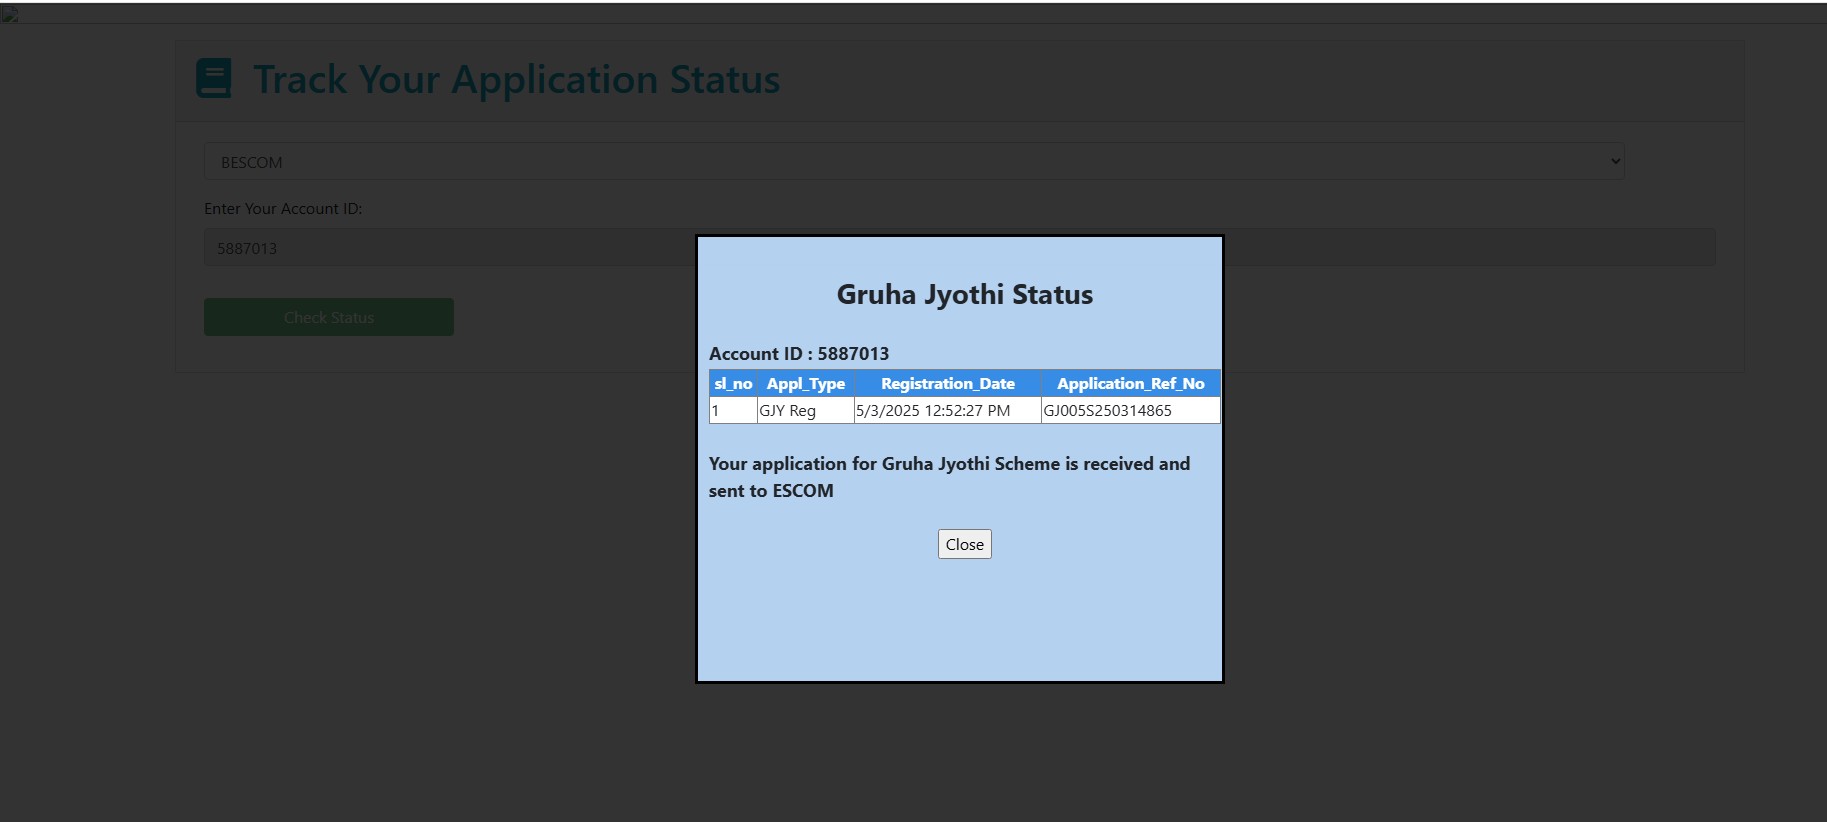Screen dimensions: 1827x822
Task: Select the Appl_Type column header
Action: tap(805, 384)
